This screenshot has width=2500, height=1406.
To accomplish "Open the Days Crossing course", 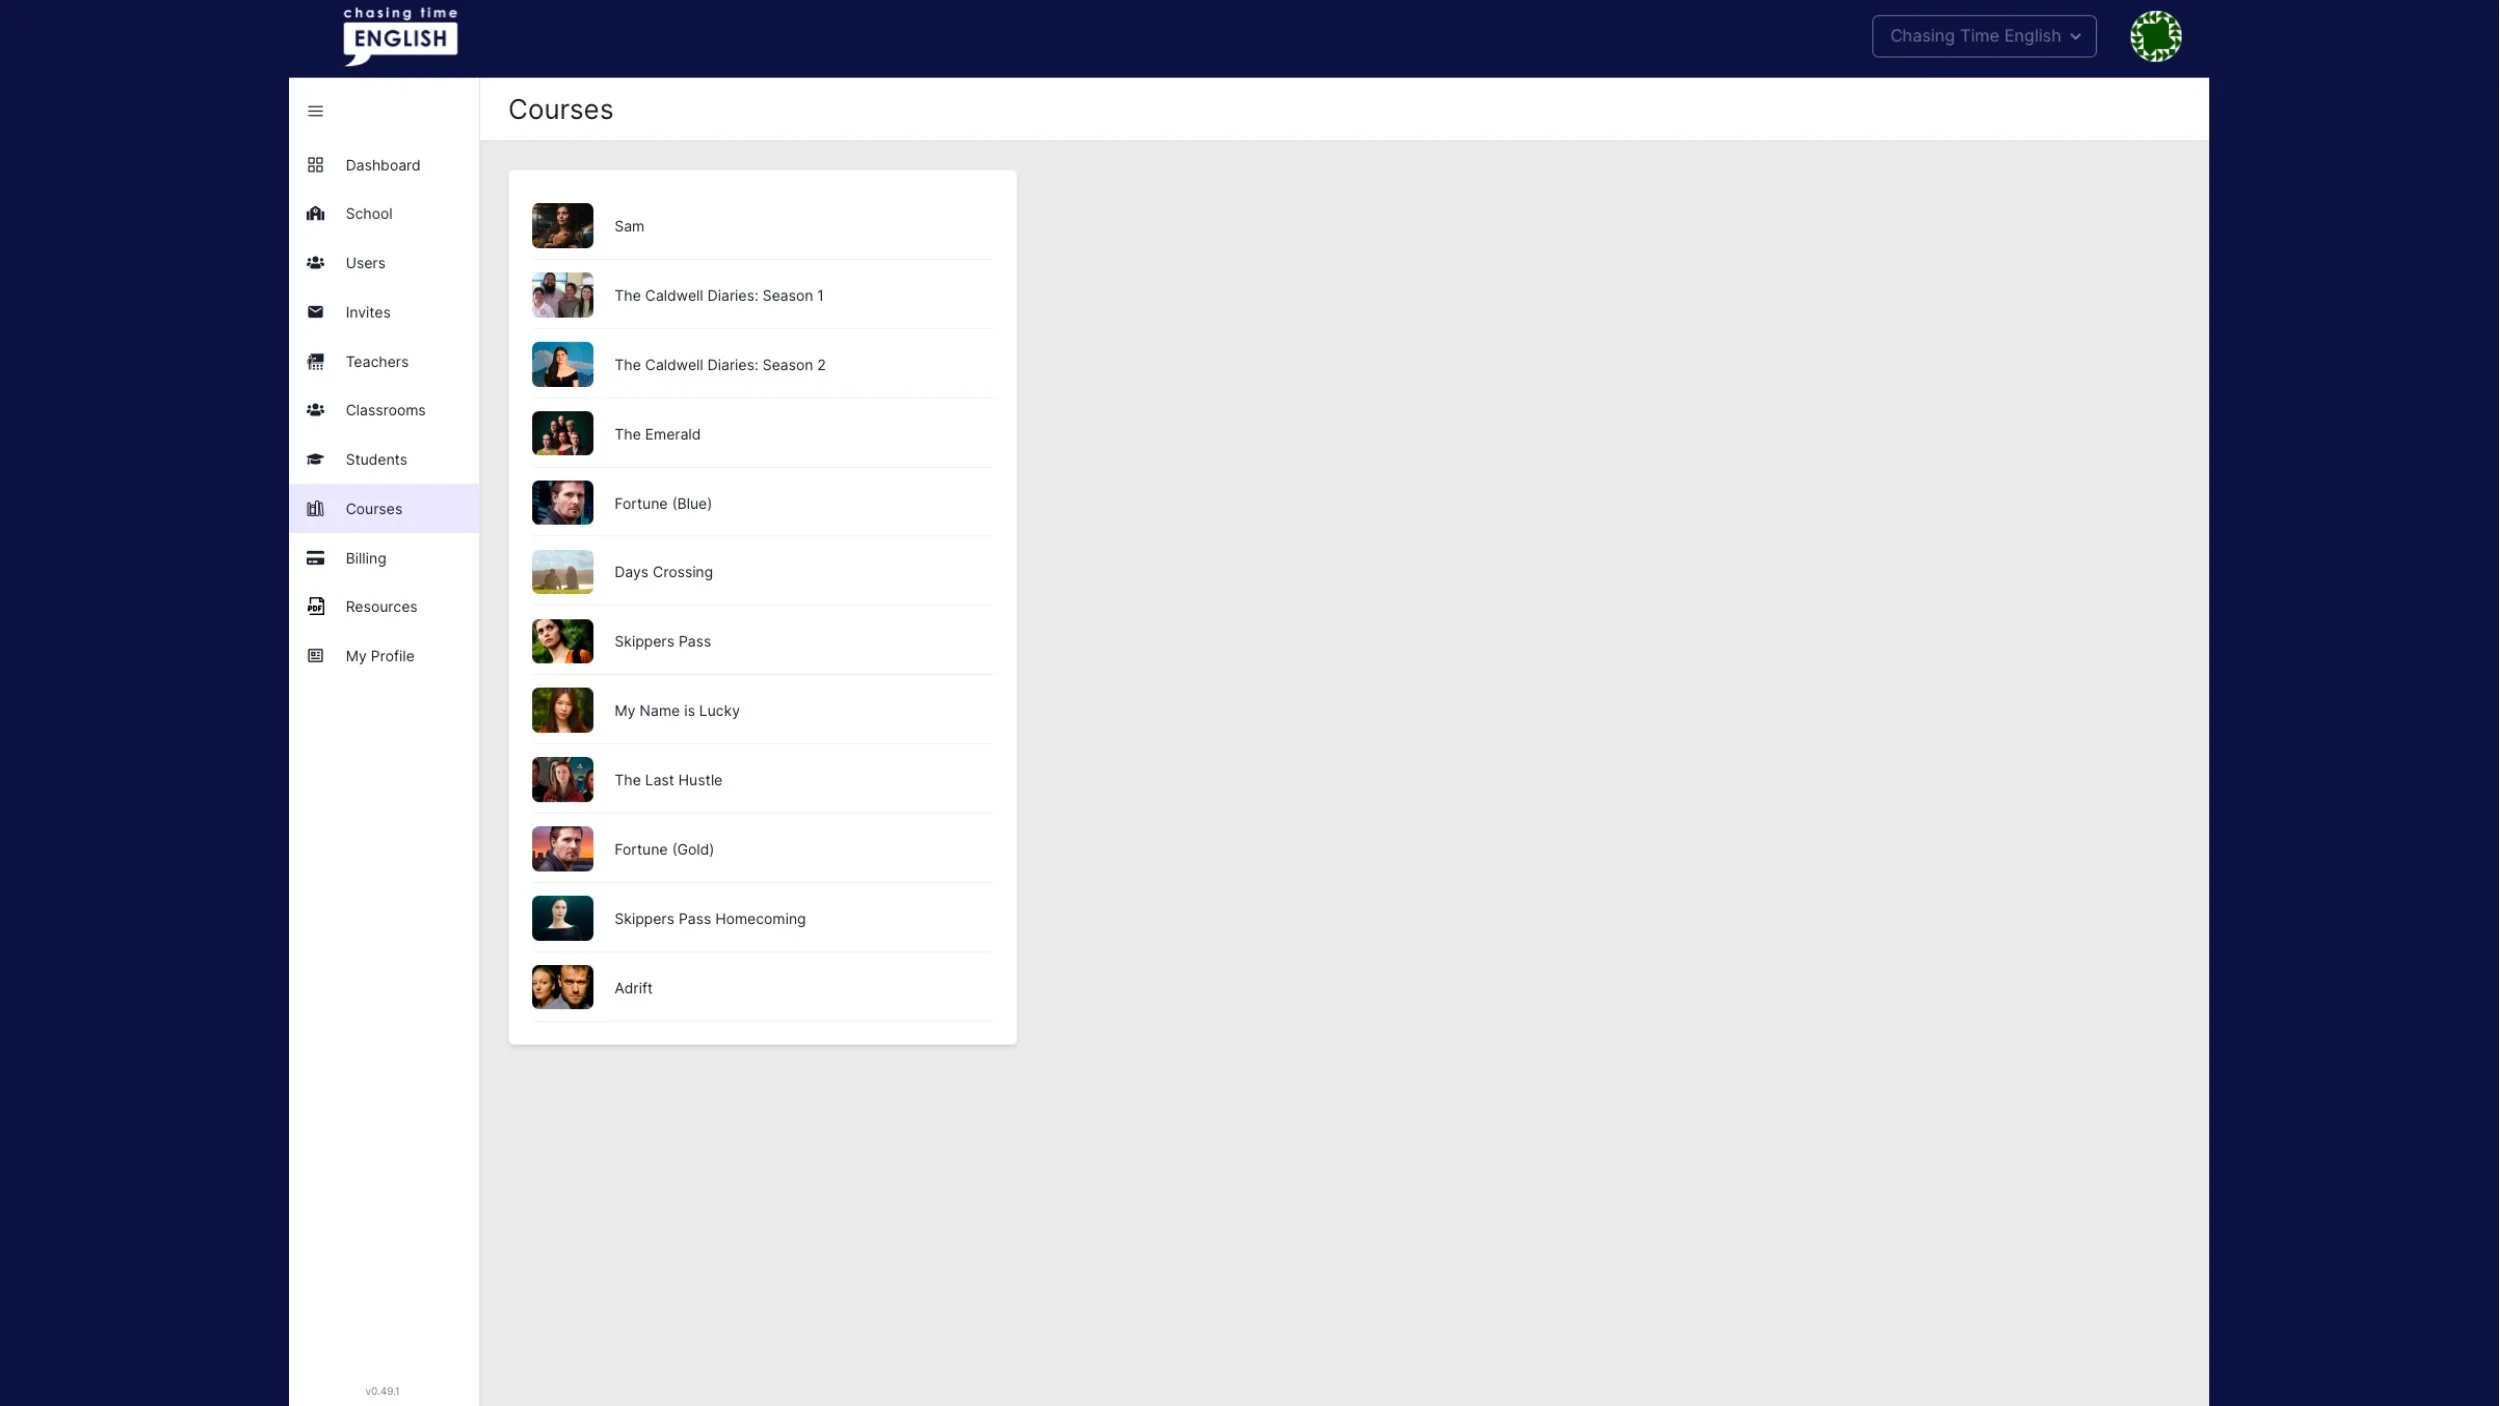I will [x=663, y=572].
